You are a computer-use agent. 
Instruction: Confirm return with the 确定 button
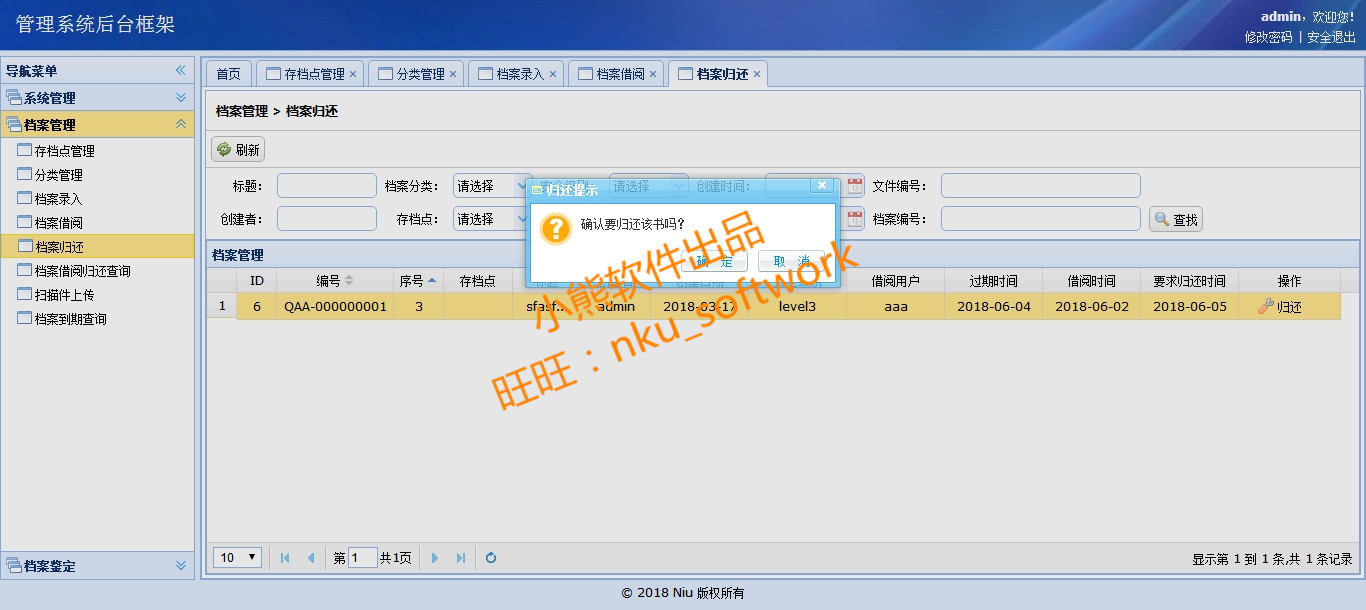[714, 262]
